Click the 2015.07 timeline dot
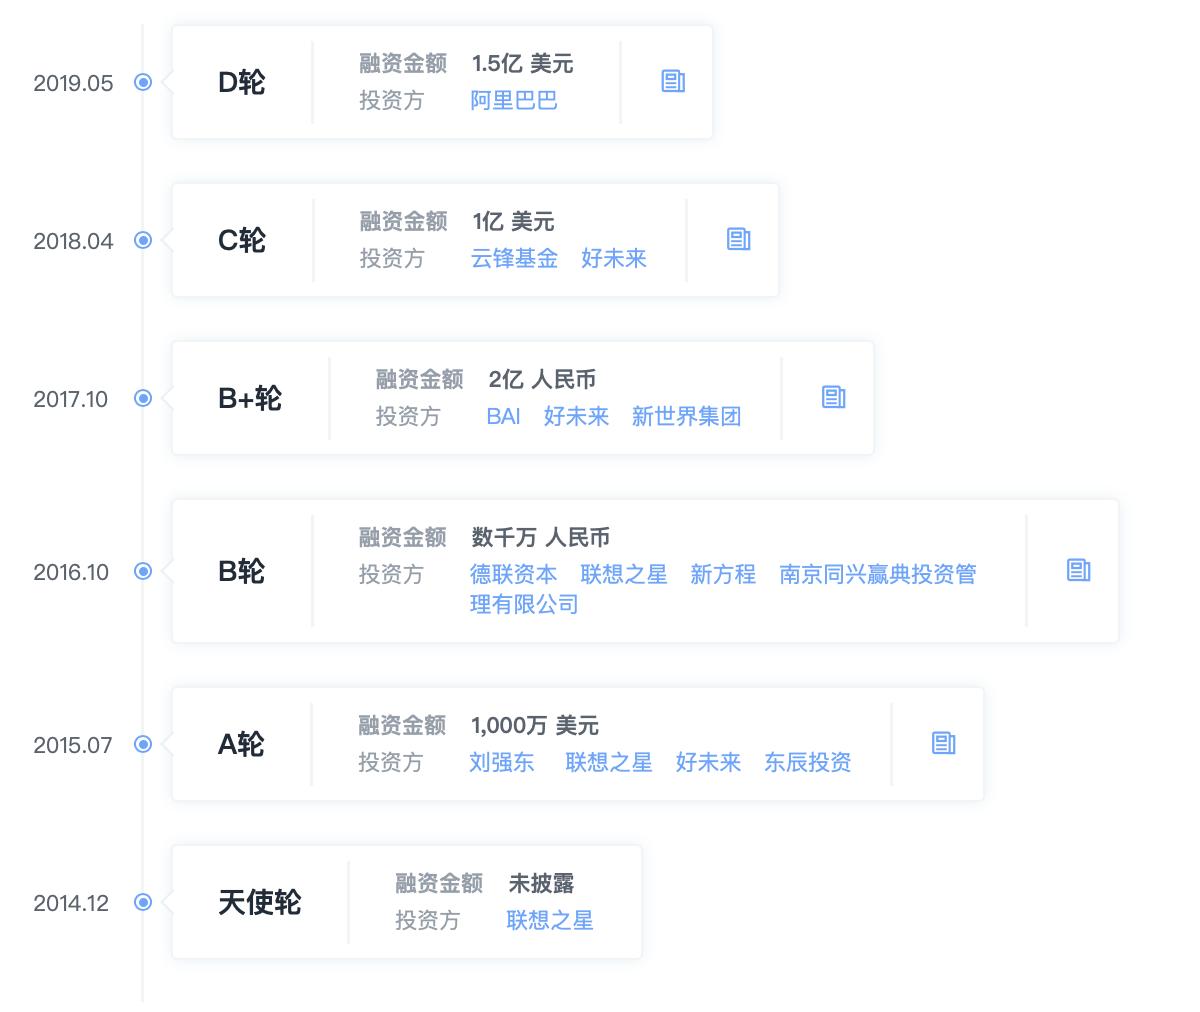Screen dimensions: 1200x1012 (x=143, y=744)
